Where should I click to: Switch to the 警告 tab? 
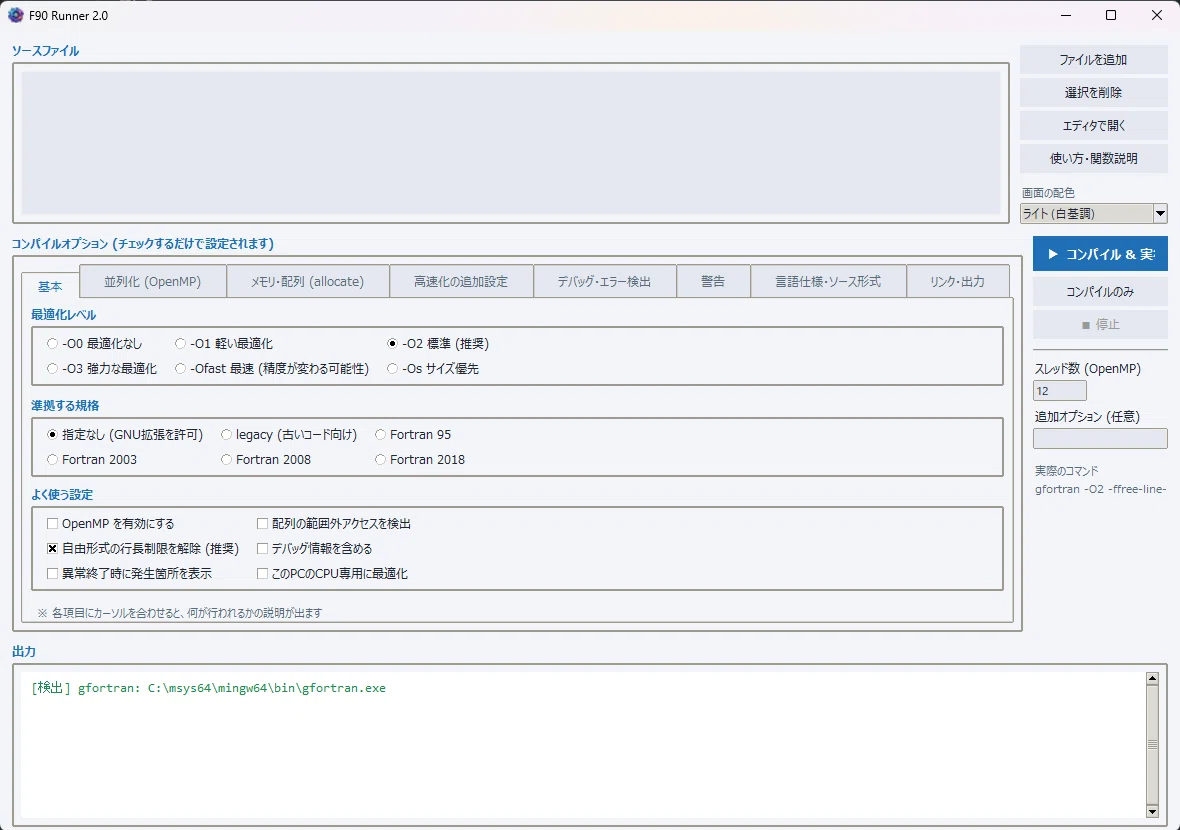click(713, 281)
